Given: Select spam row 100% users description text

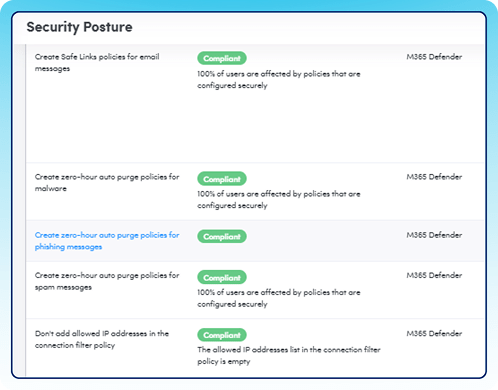Looking at the screenshot, I should click(x=279, y=298).
